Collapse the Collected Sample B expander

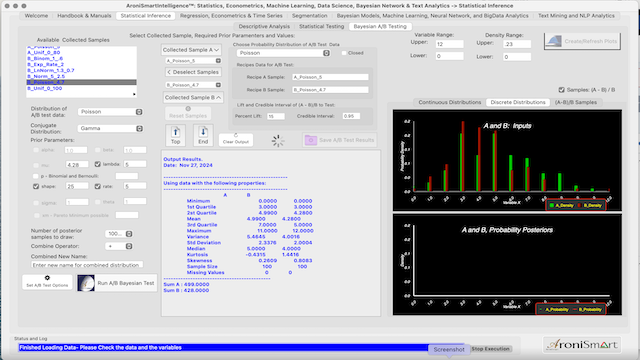(x=193, y=98)
